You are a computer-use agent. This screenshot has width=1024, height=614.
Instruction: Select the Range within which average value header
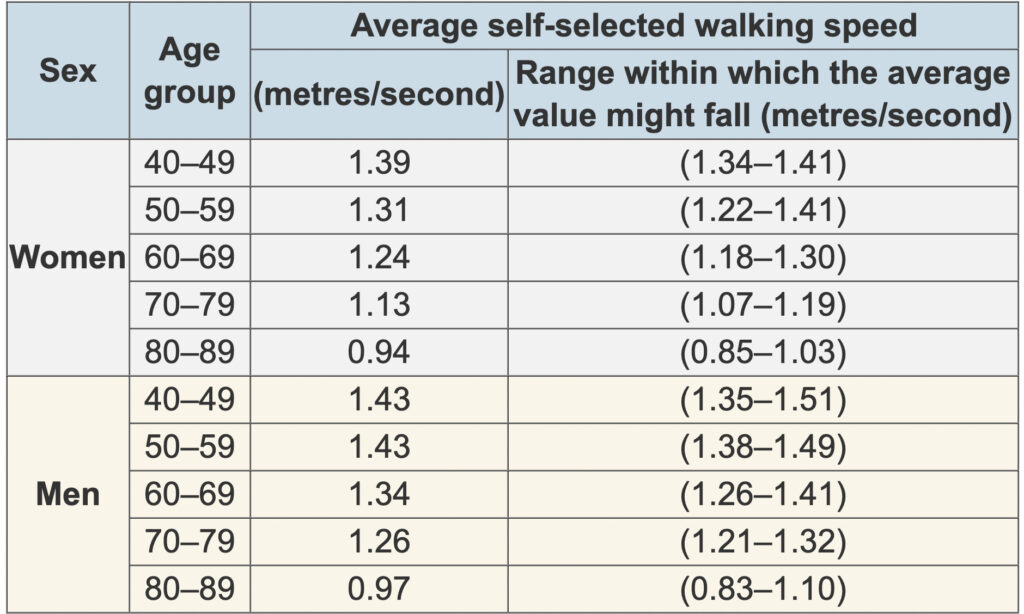[x=763, y=94]
